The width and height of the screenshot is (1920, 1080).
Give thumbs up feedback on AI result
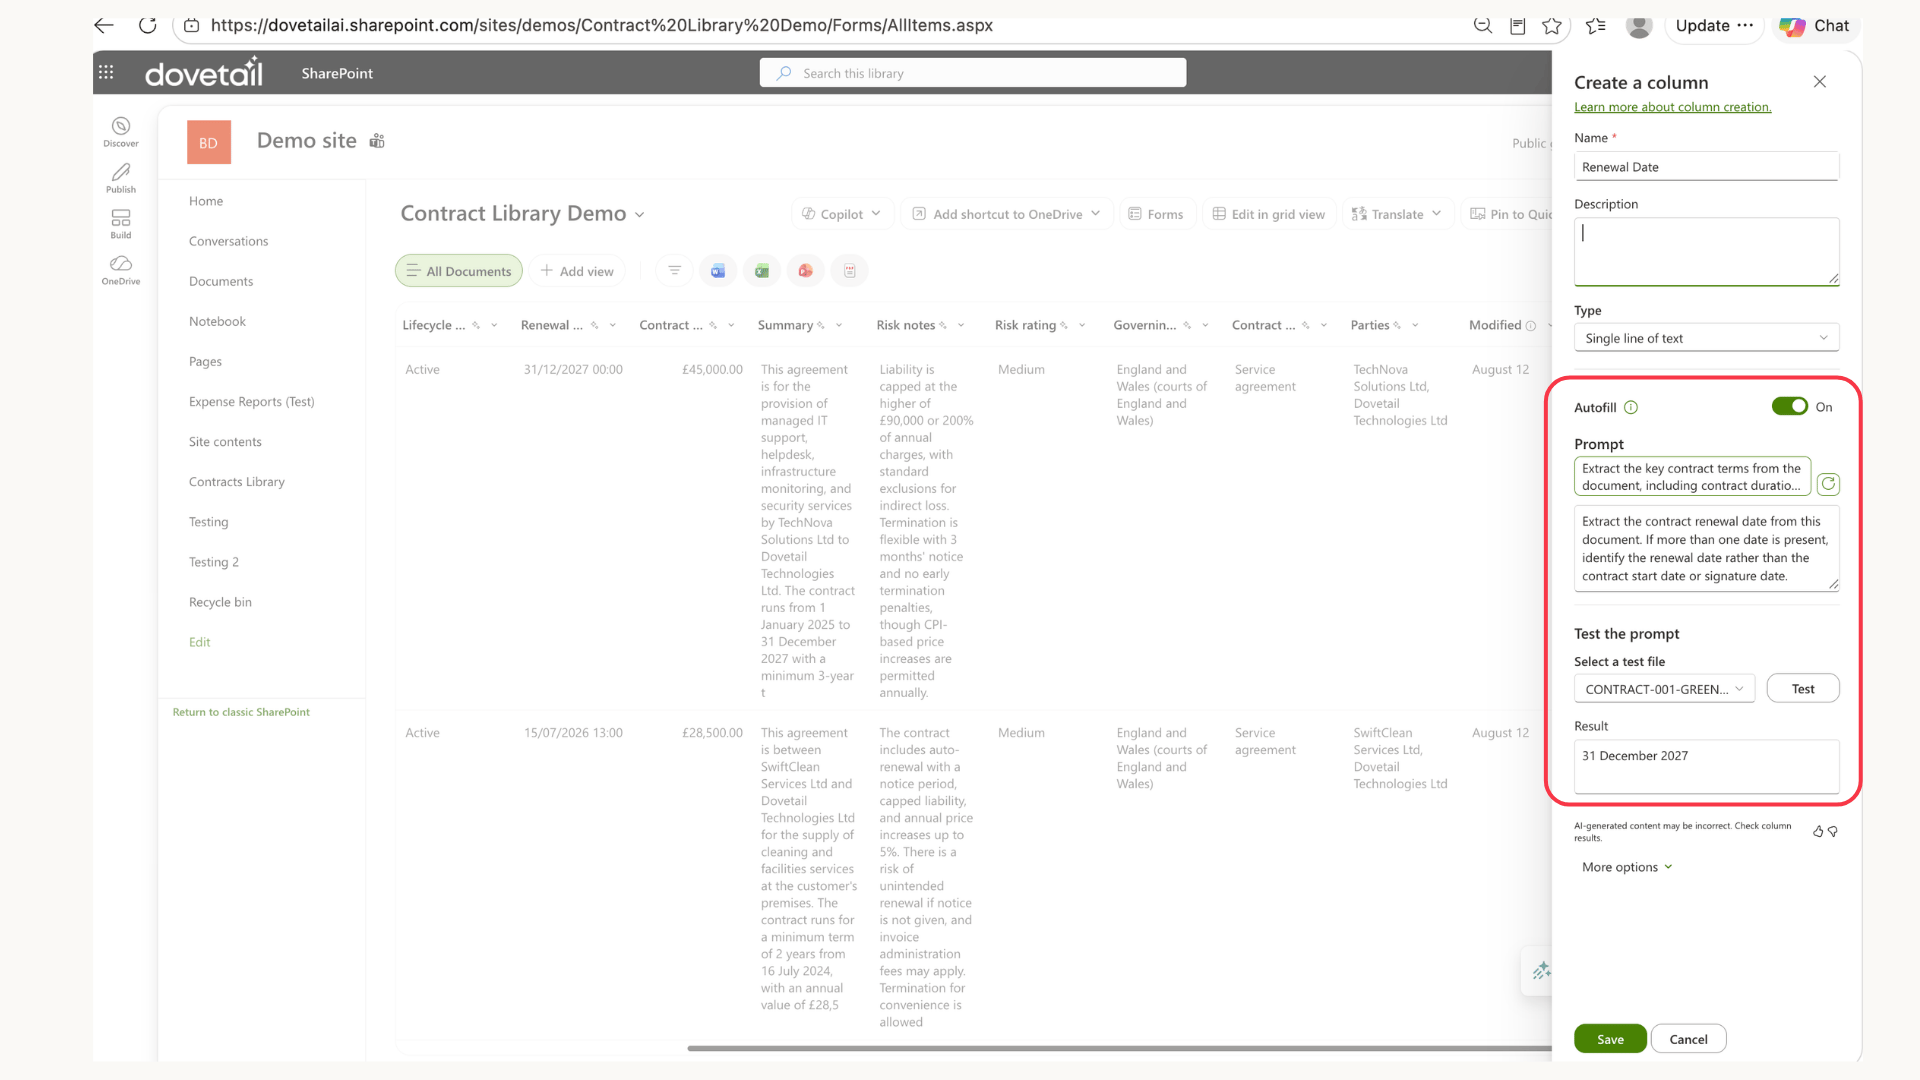click(1818, 831)
